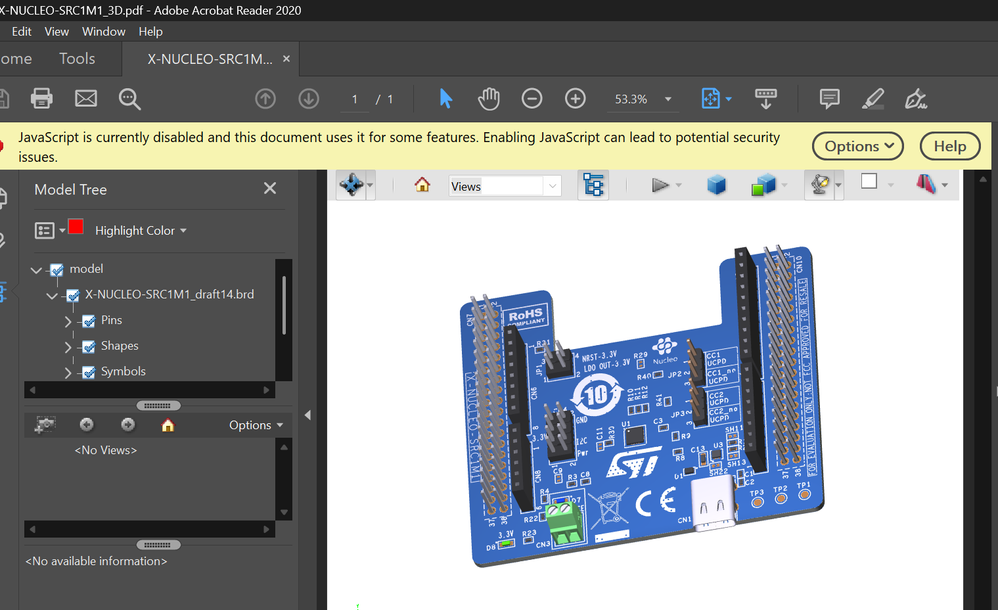998x610 pixels.
Task: Open the View menu
Action: click(56, 31)
